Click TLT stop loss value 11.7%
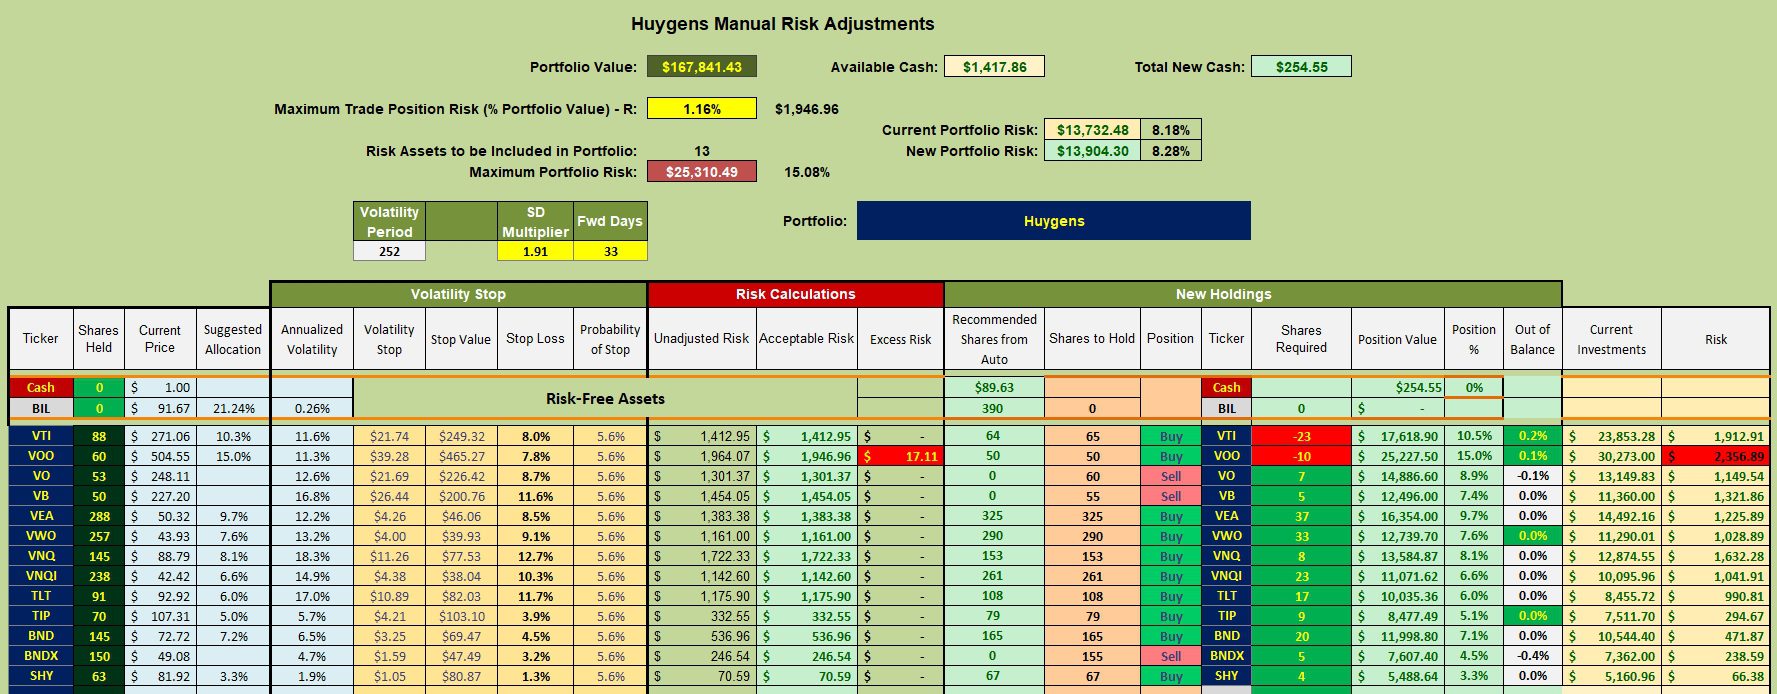 pyautogui.click(x=535, y=596)
